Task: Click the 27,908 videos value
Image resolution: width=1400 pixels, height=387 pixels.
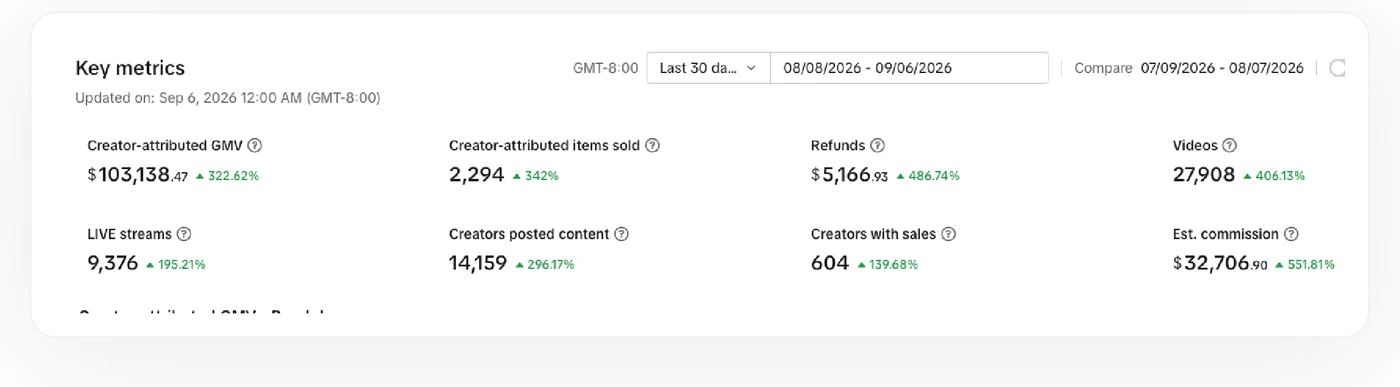Action: point(1204,175)
